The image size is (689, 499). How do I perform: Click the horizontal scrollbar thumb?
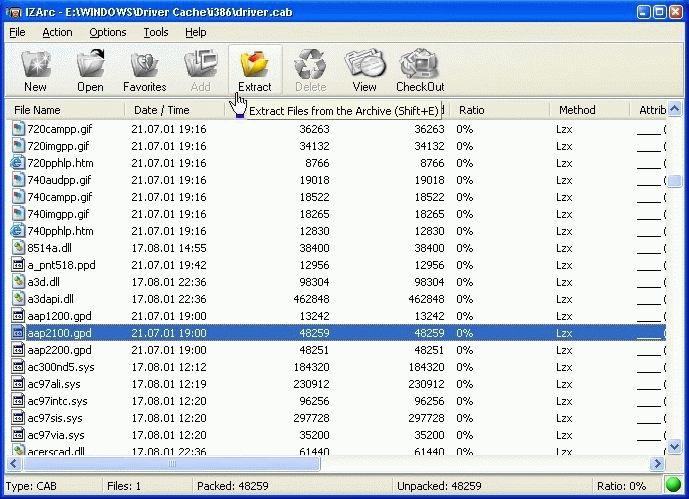coord(171,463)
